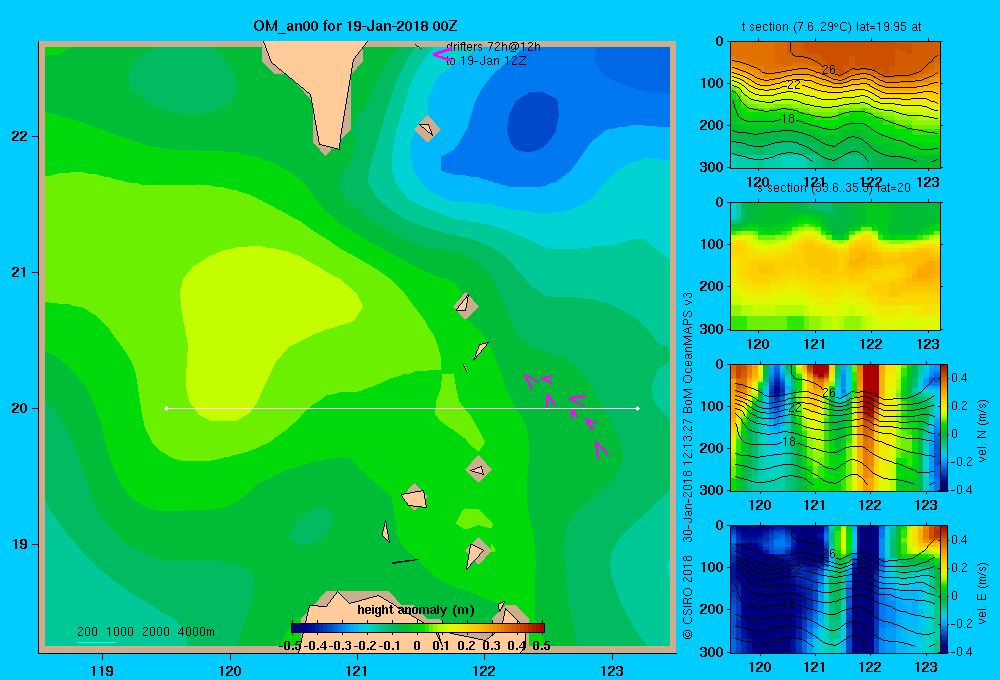Click the '200 1000 2000 4000m' depth contour legend
This screenshot has width=1000, height=680.
[x=145, y=632]
